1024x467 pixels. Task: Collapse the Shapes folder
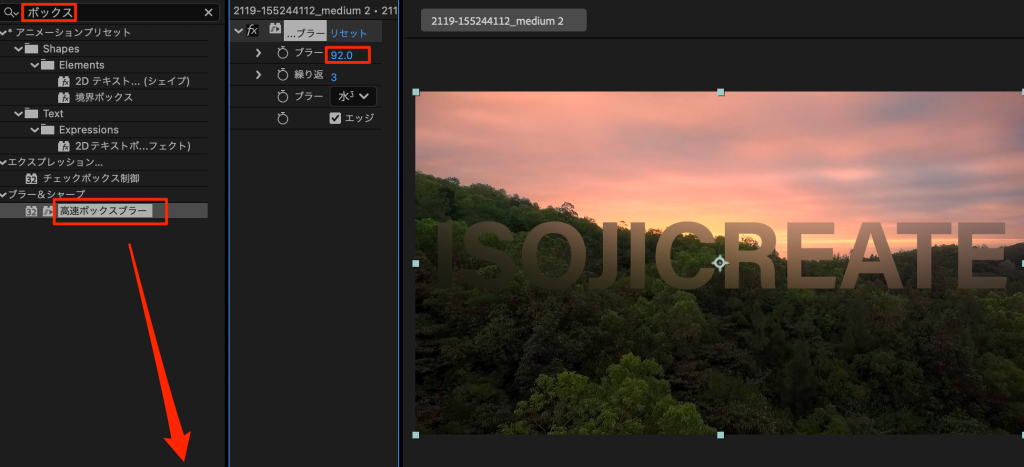[19, 49]
